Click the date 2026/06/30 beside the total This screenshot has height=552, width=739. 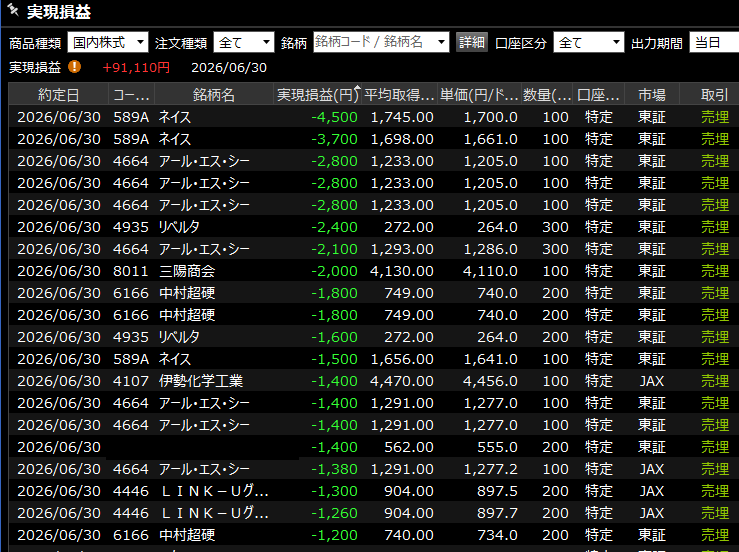[229, 67]
